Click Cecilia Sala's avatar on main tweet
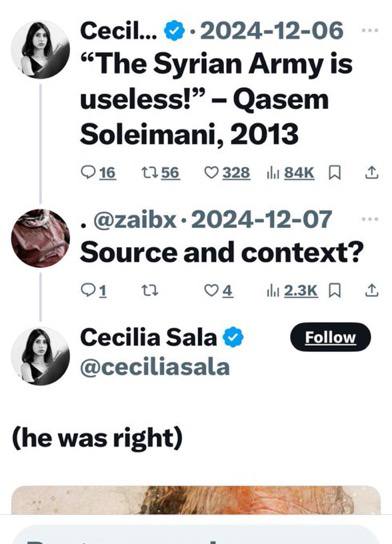392x544 pixels. [40, 356]
